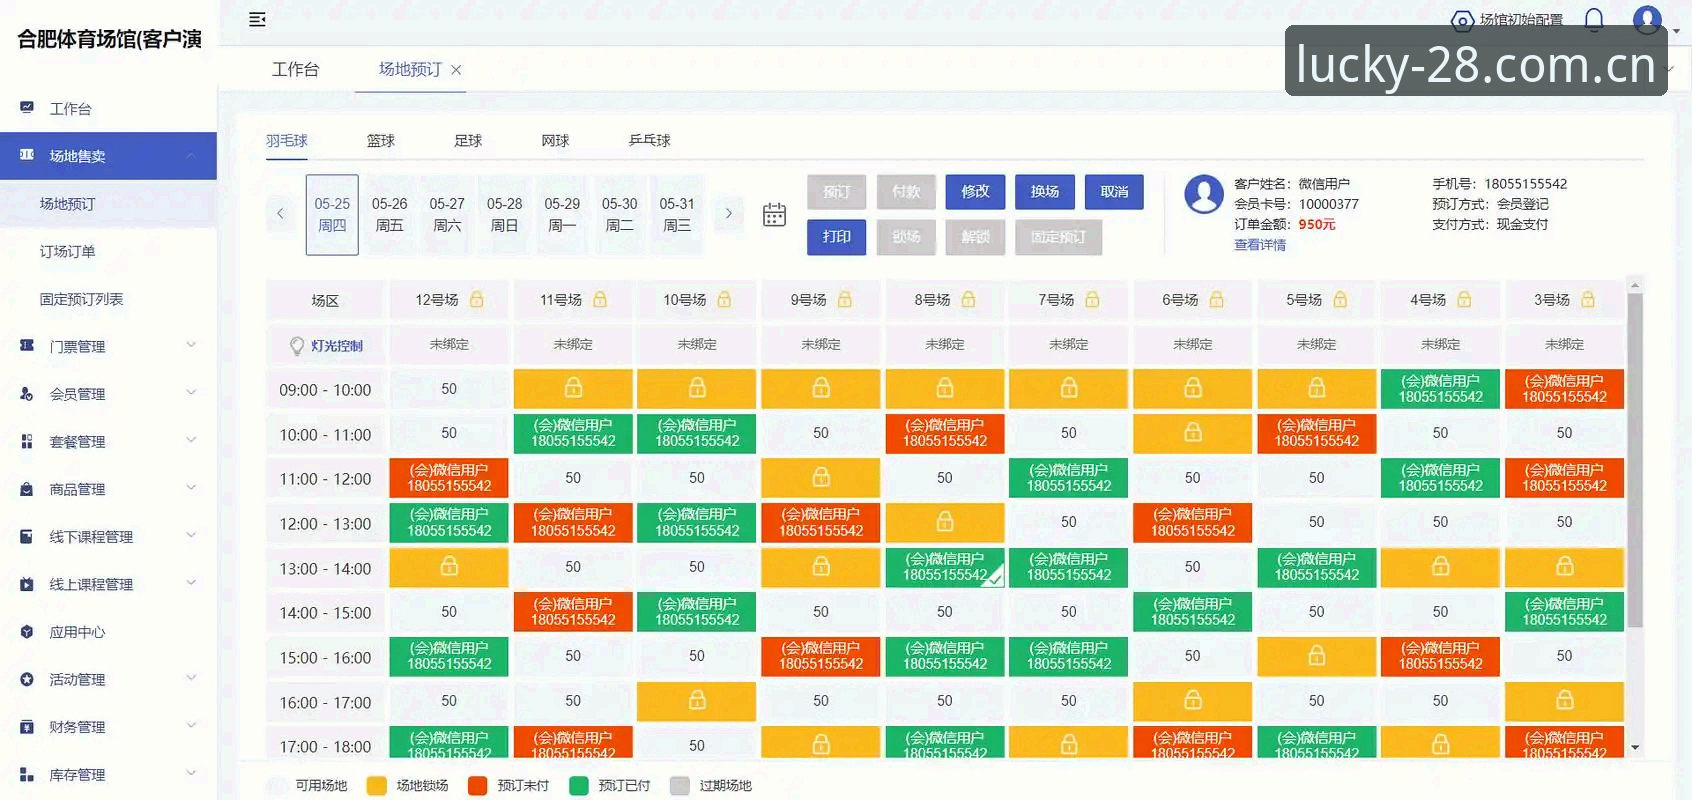
Task: Select date 05-28 周日
Action: point(505,214)
